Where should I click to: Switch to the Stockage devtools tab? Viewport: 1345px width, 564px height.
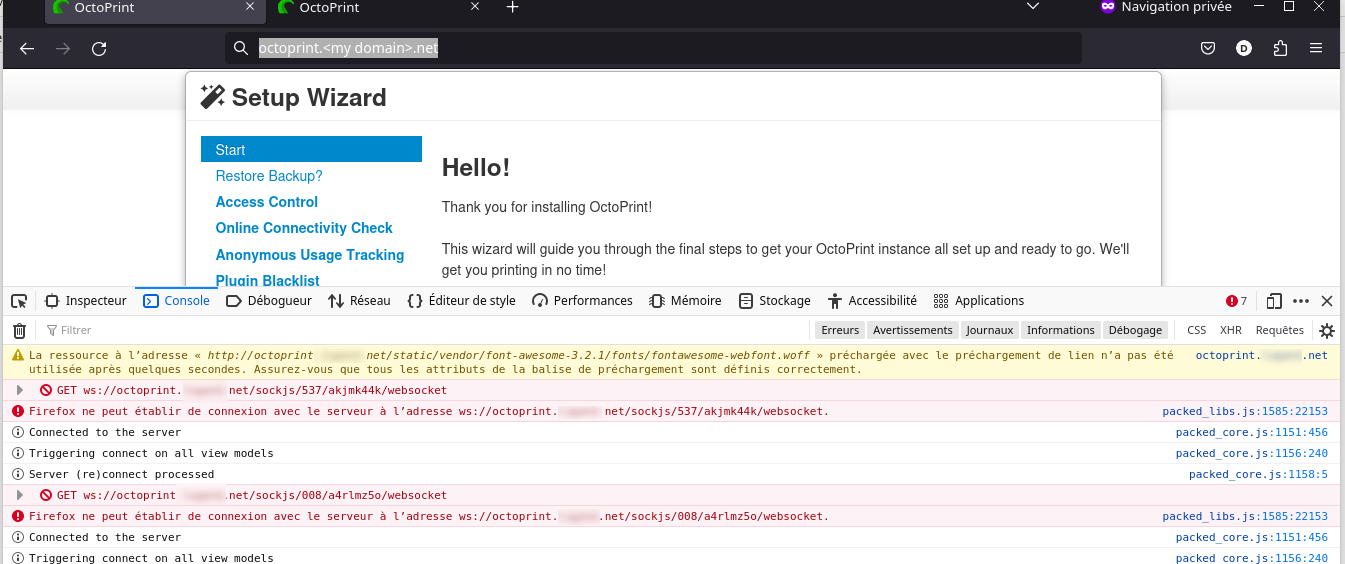[775, 301]
